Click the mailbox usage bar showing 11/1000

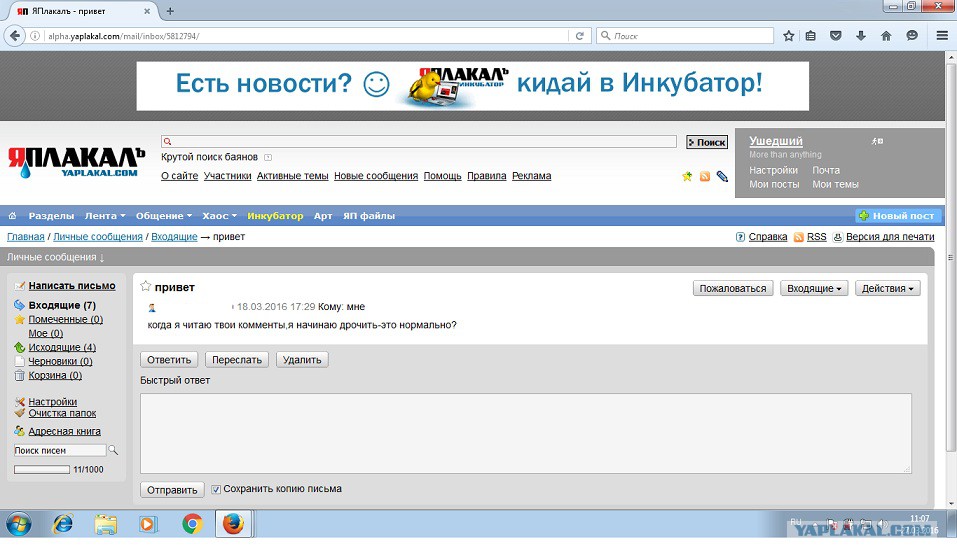[42, 470]
